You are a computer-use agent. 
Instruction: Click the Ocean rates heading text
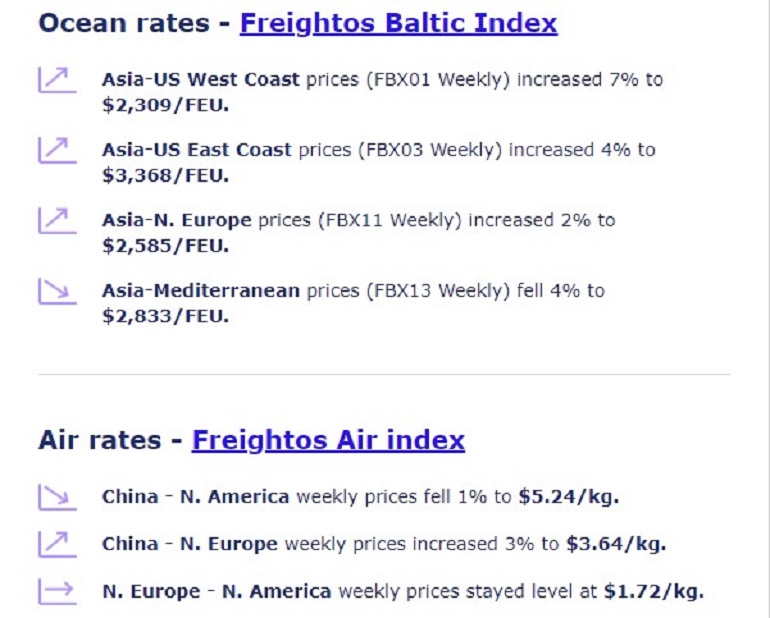pyautogui.click(x=124, y=23)
